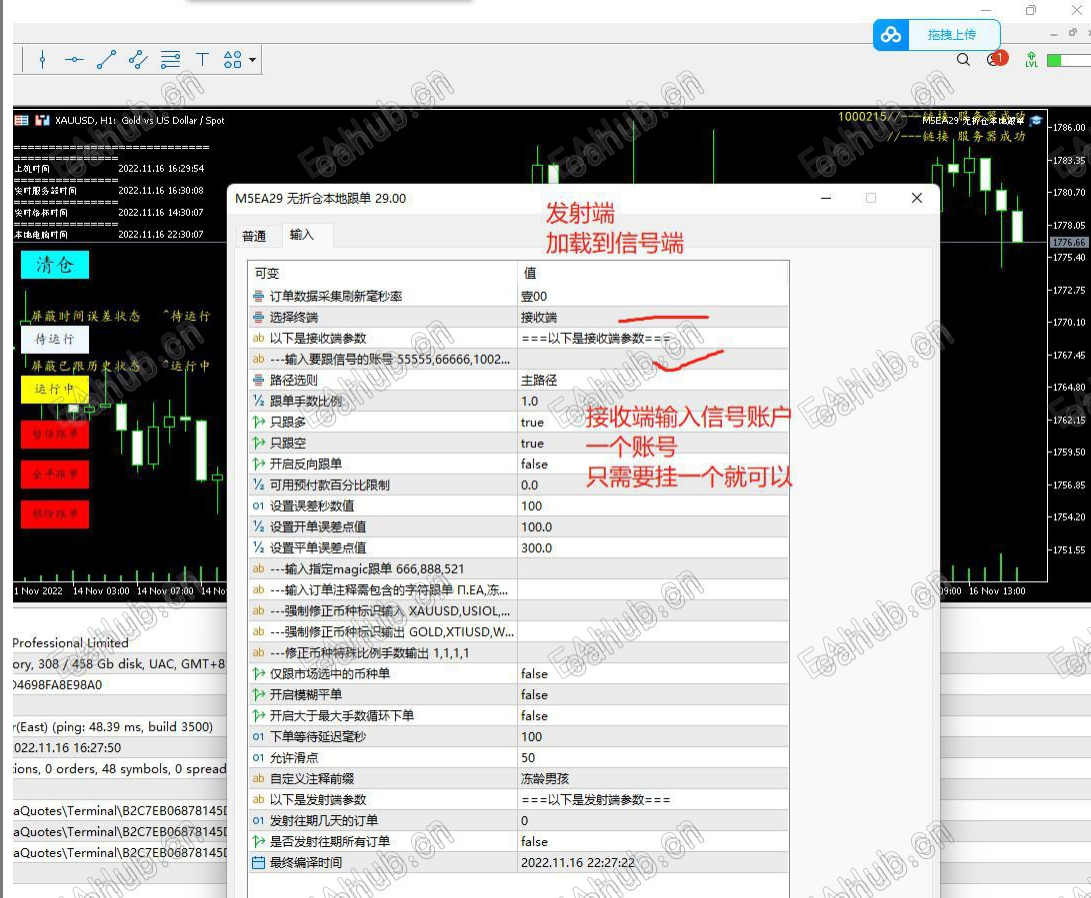This screenshot has height=898, width=1091.
Task: Open 路径选则 dropdown value 主路径
Action: click(x=653, y=380)
